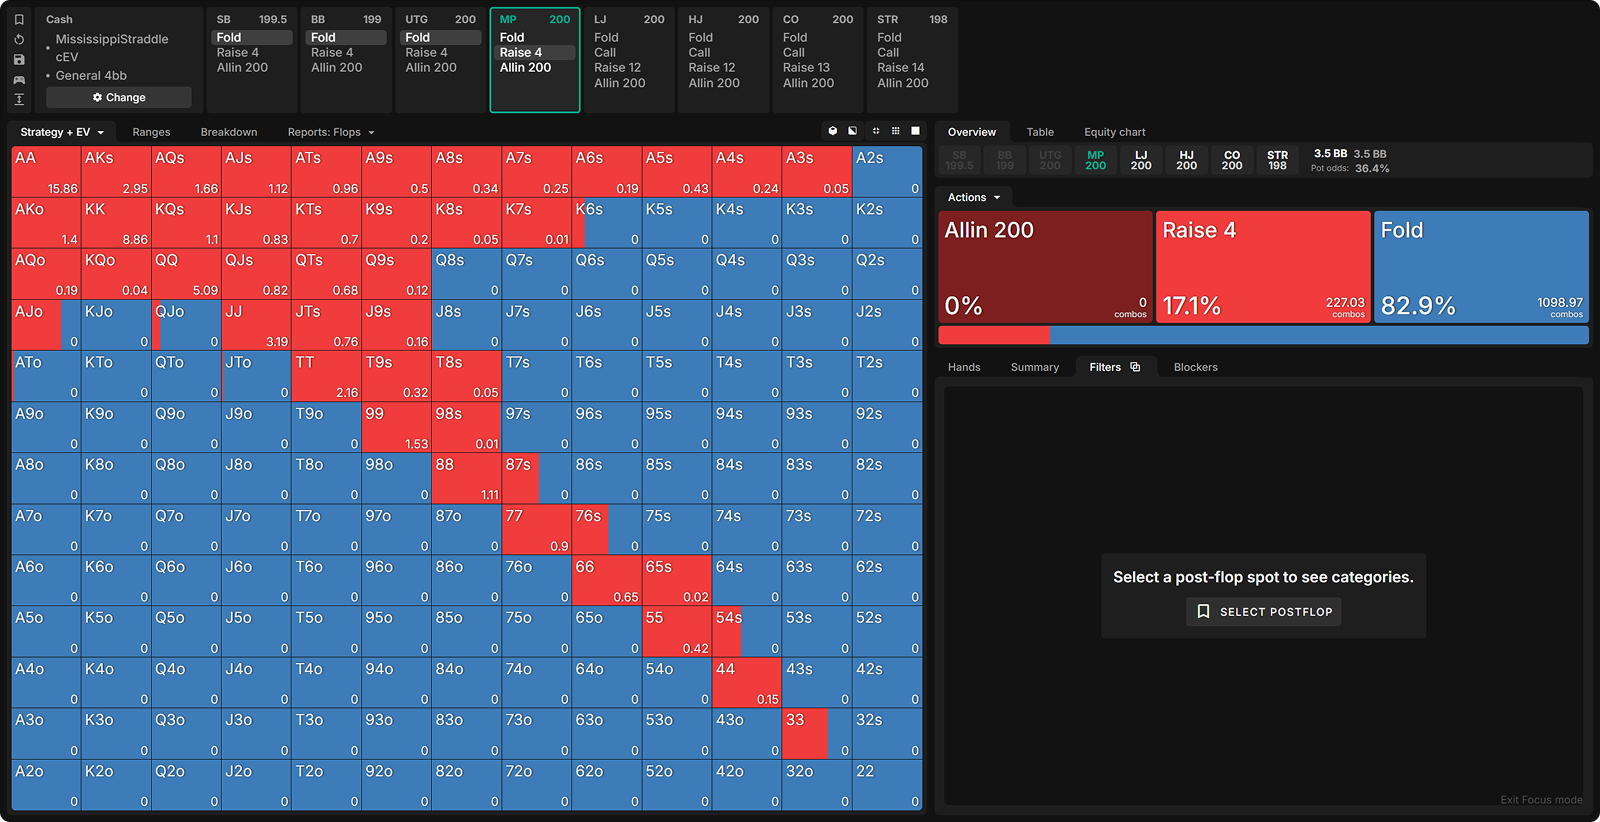Click the vertical expand height icon

pyautogui.click(x=19, y=99)
